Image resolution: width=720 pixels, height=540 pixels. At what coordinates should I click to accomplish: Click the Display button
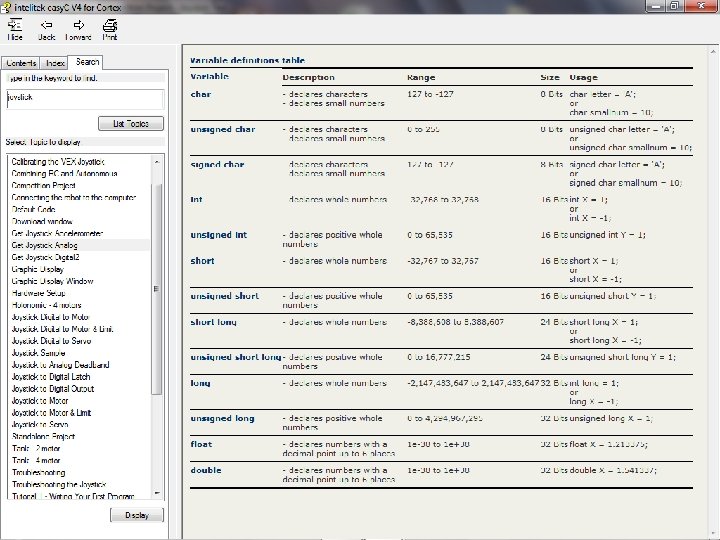[137, 515]
